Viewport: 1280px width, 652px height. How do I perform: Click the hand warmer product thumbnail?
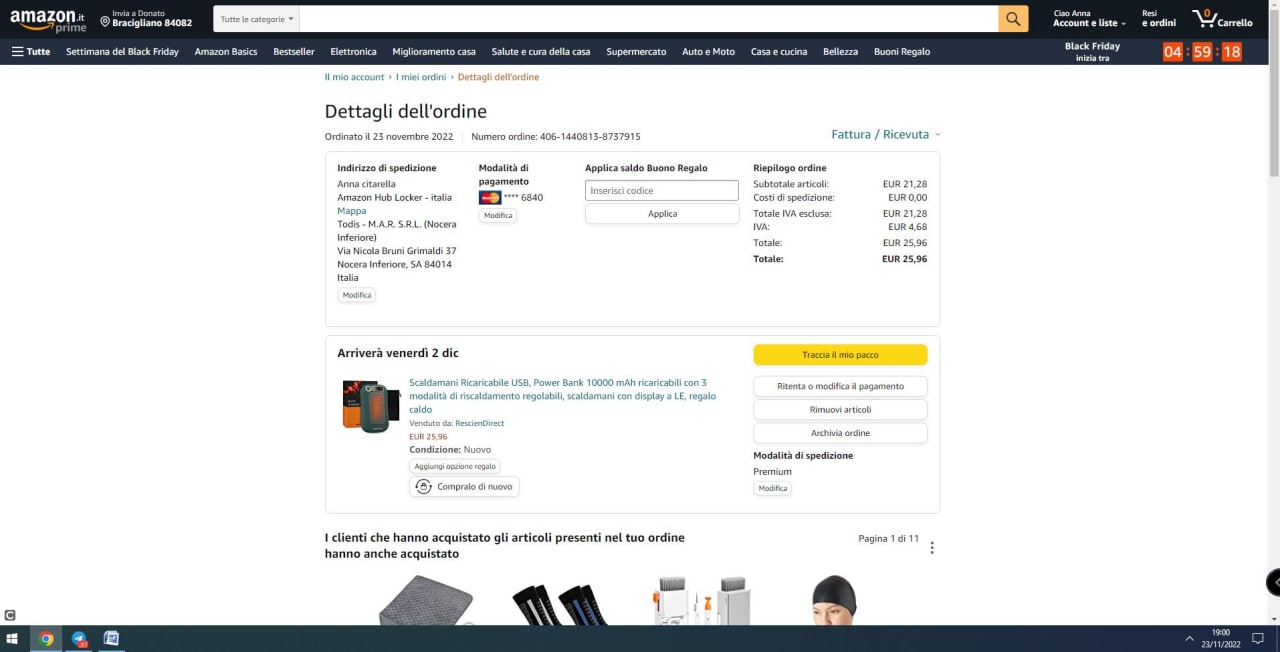371,406
